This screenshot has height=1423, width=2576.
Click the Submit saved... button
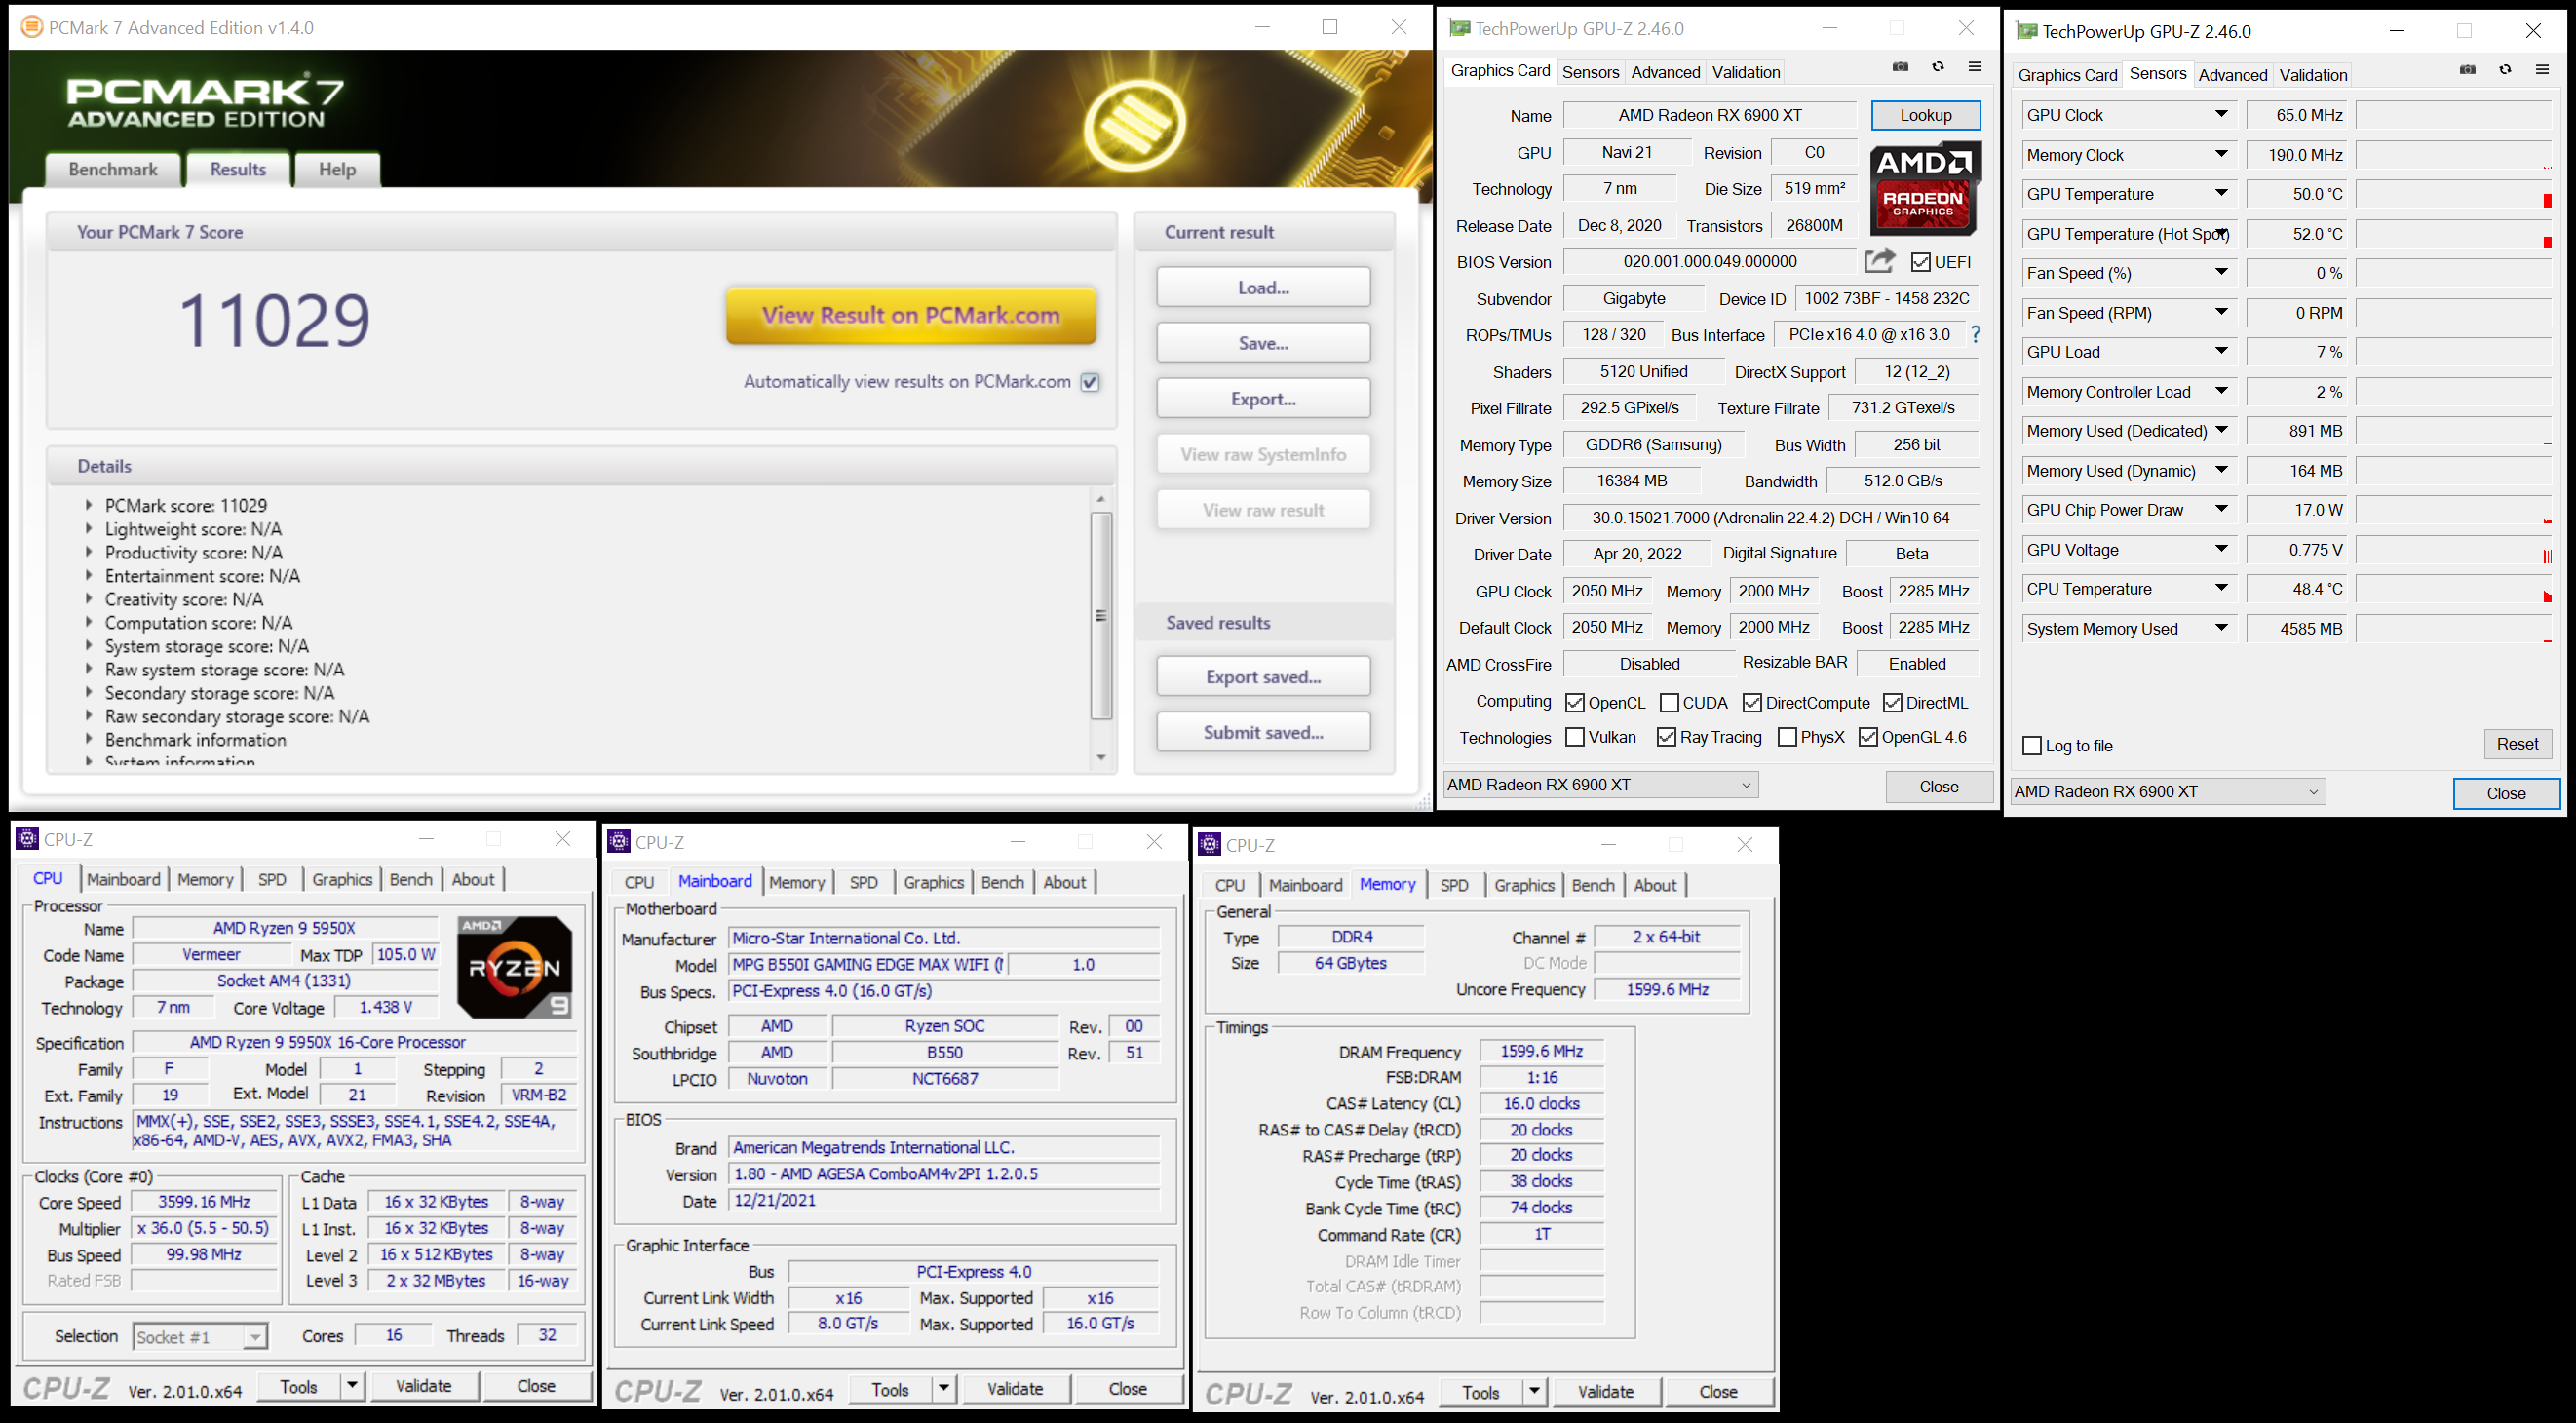[1263, 732]
